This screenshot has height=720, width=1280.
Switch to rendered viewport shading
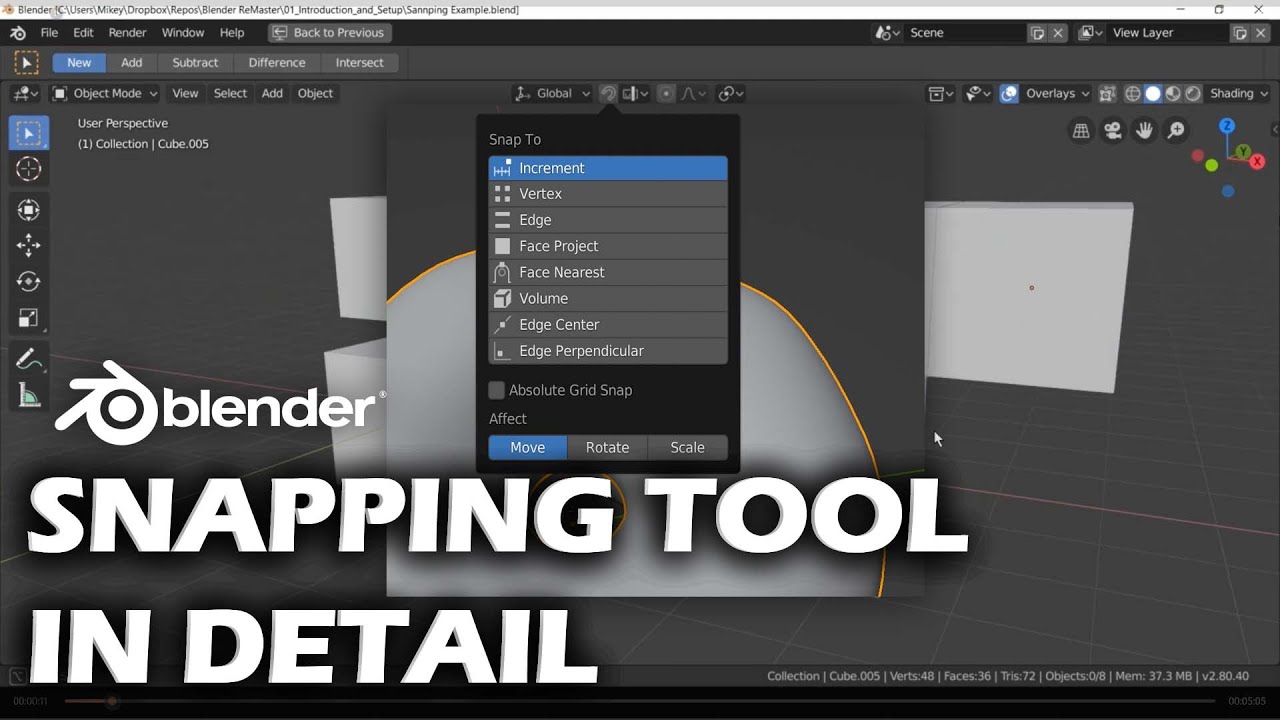pyautogui.click(x=1193, y=93)
